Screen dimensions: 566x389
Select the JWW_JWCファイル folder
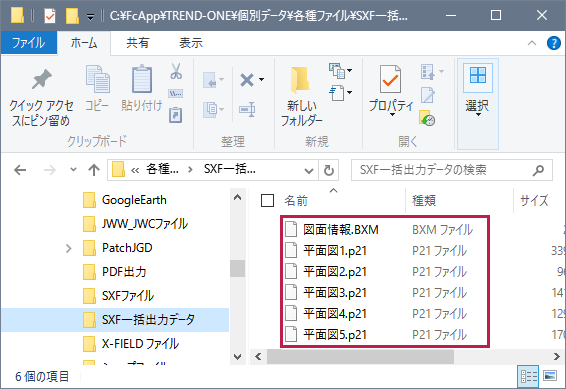click(135, 224)
